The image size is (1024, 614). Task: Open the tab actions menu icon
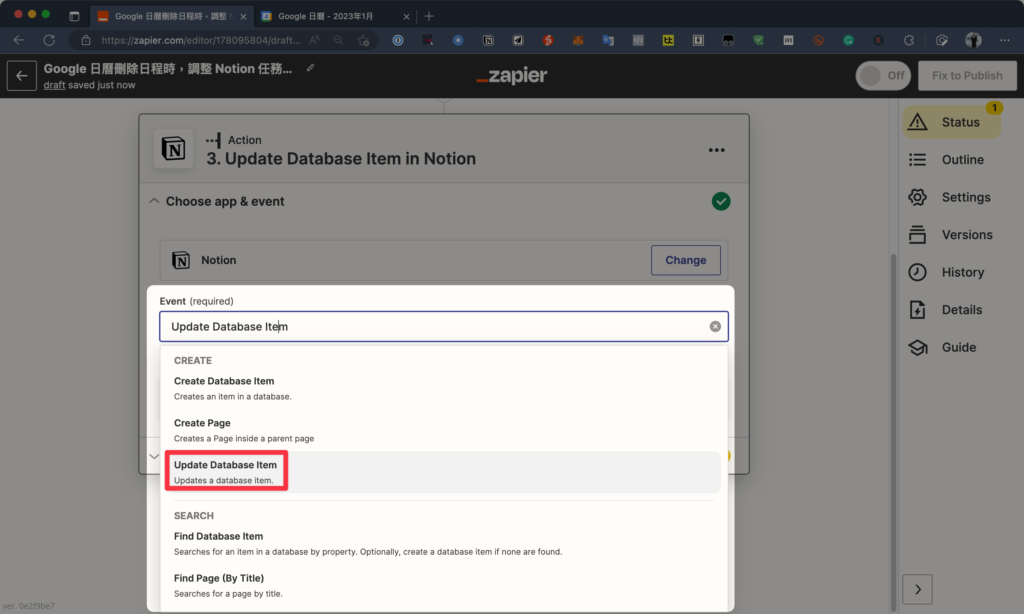coord(74,16)
